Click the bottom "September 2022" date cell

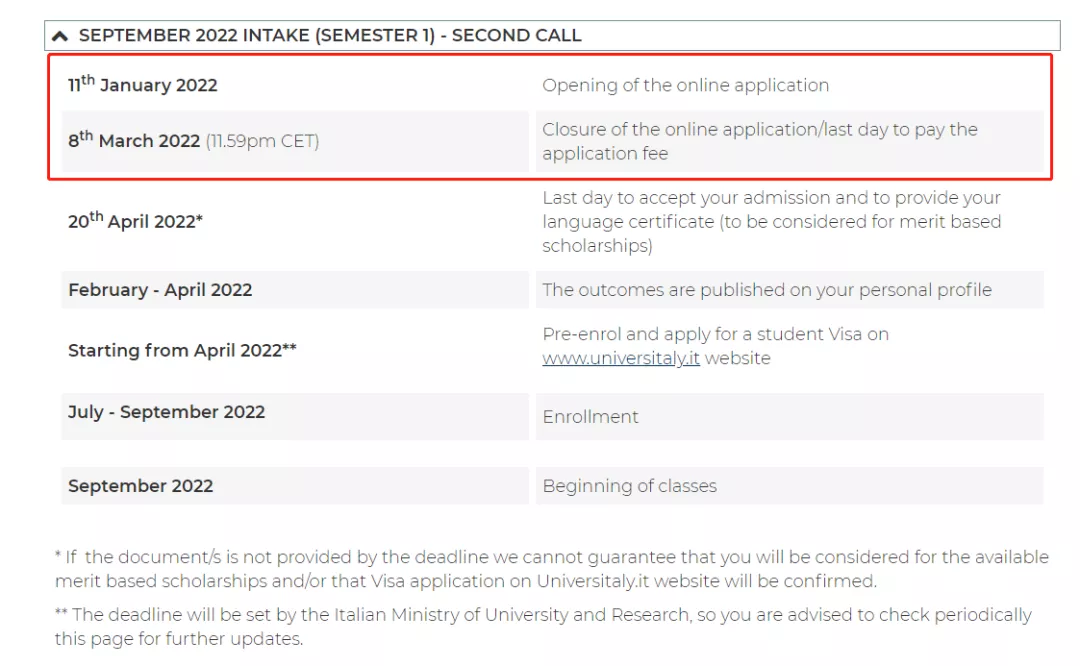(x=140, y=486)
